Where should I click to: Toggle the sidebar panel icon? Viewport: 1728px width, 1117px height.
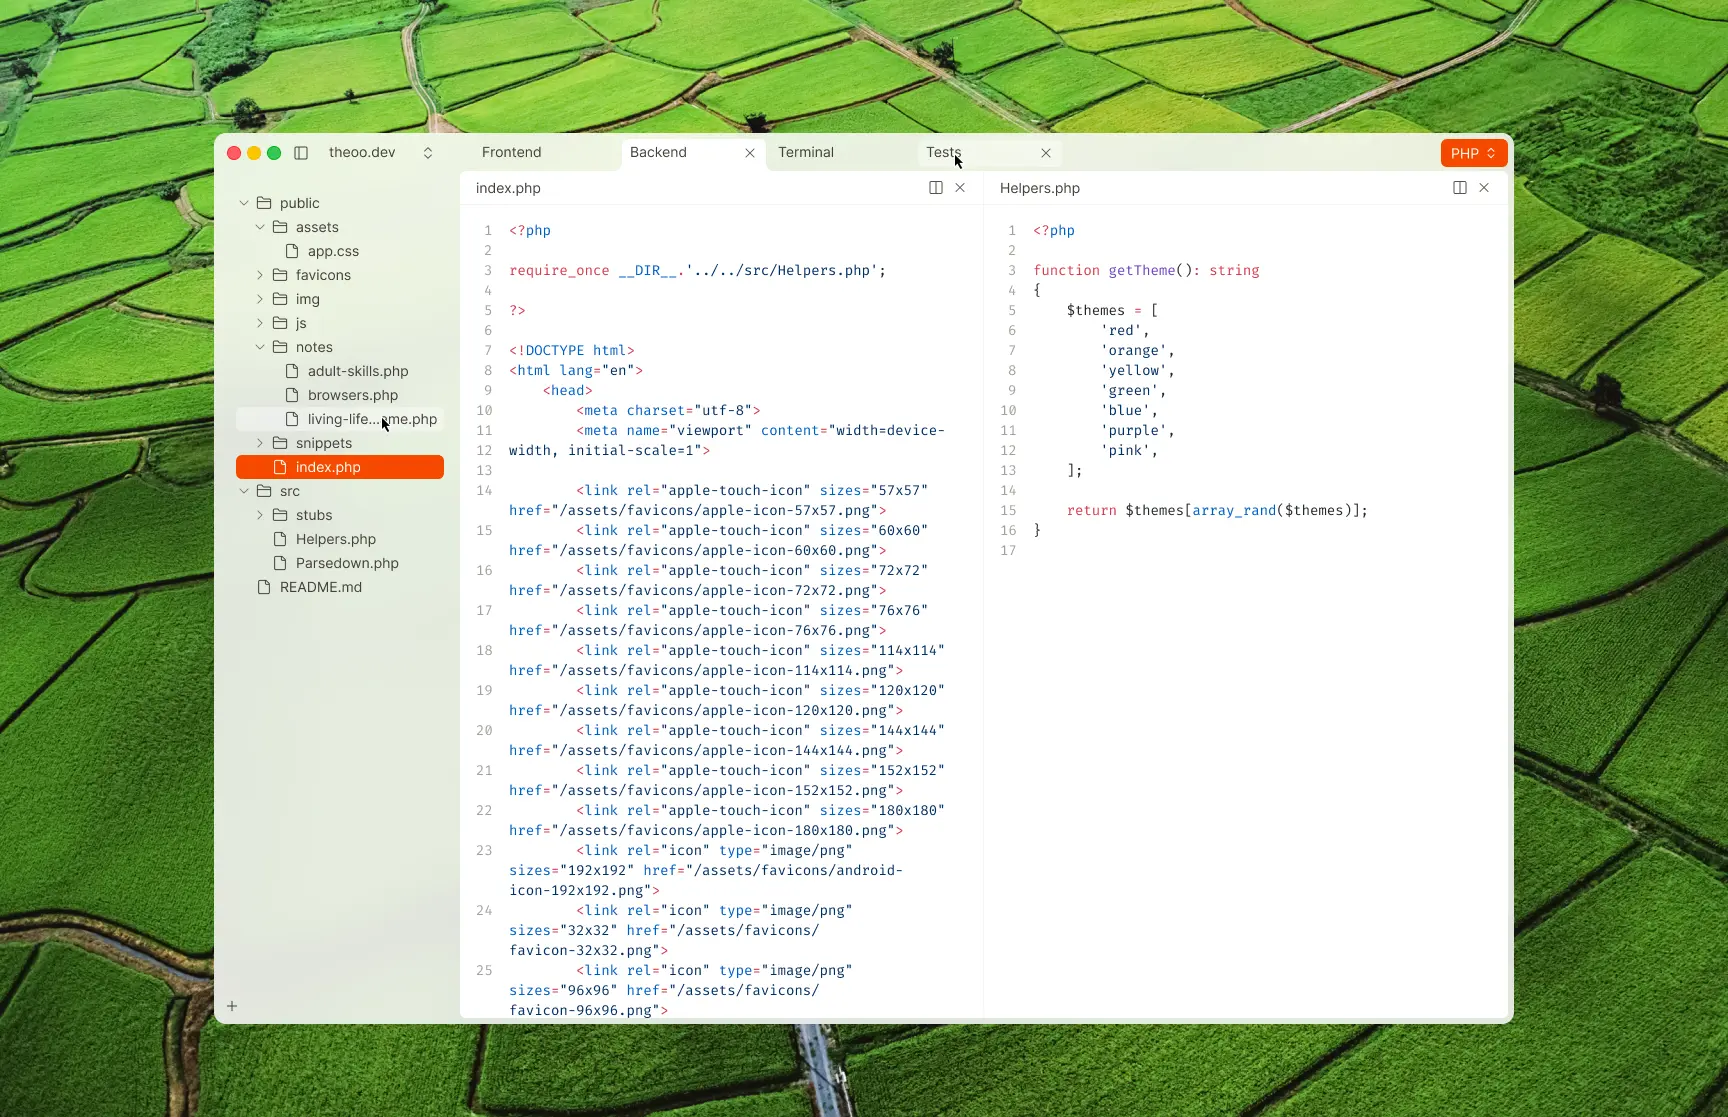point(300,152)
